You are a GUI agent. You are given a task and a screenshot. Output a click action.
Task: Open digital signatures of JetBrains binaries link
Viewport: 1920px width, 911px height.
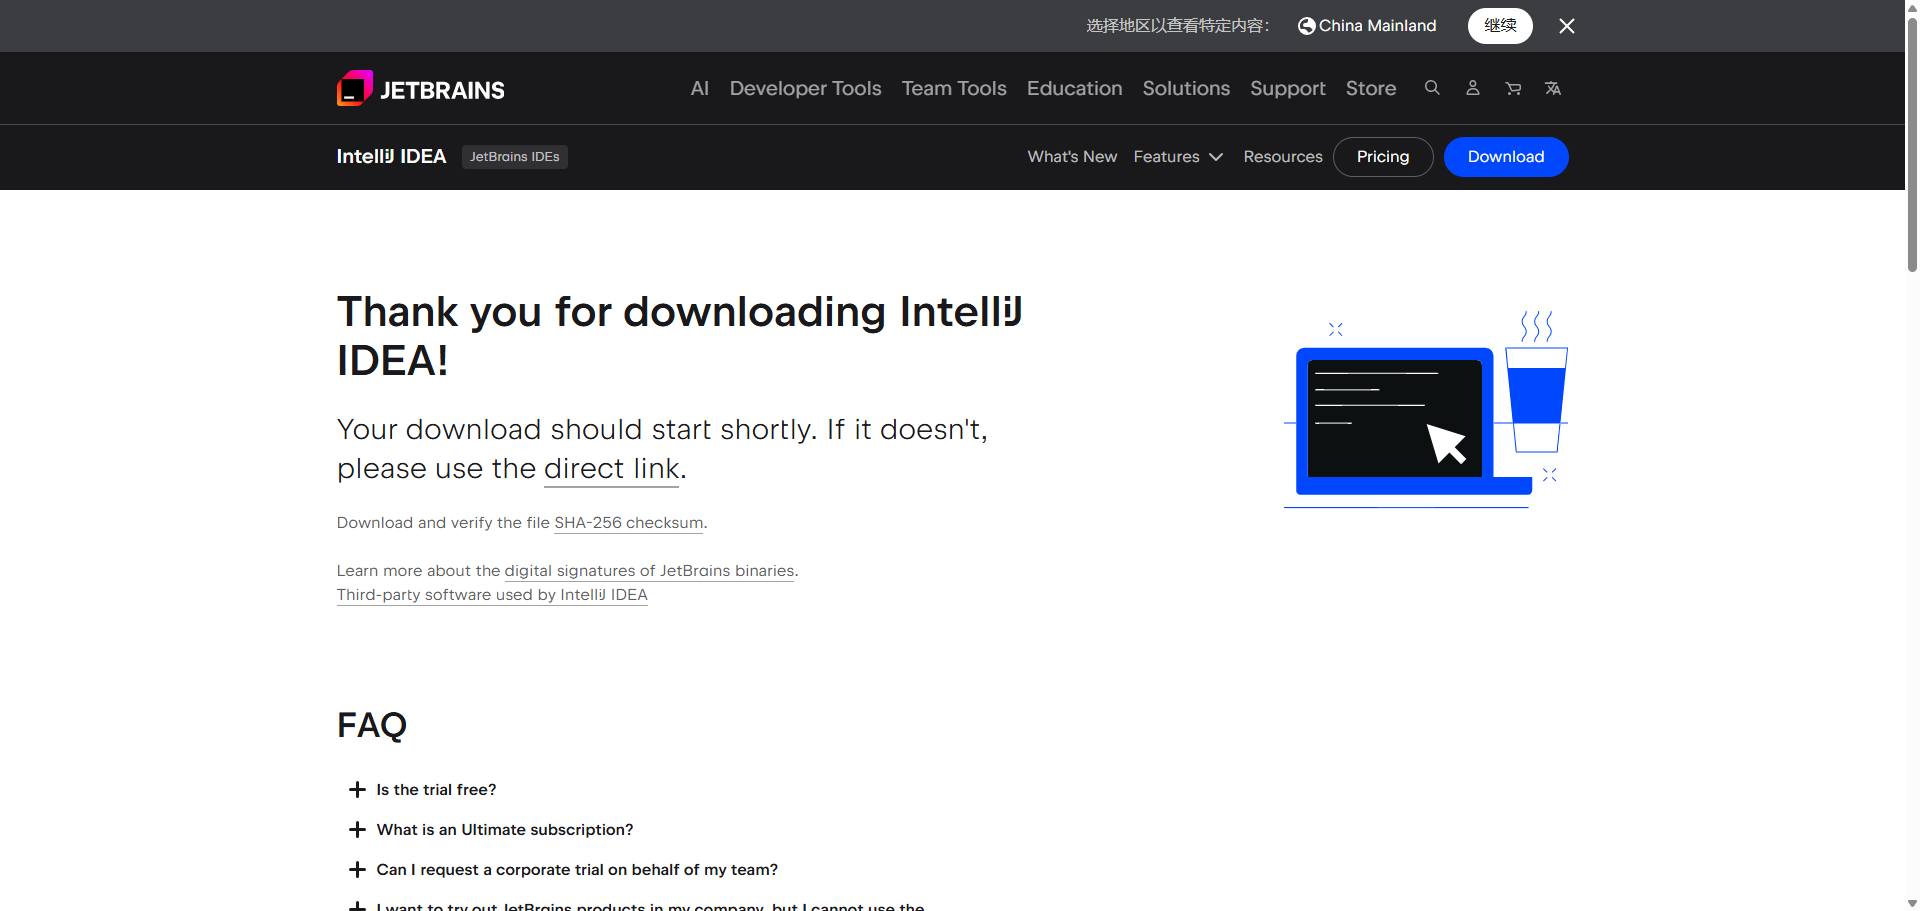point(650,571)
